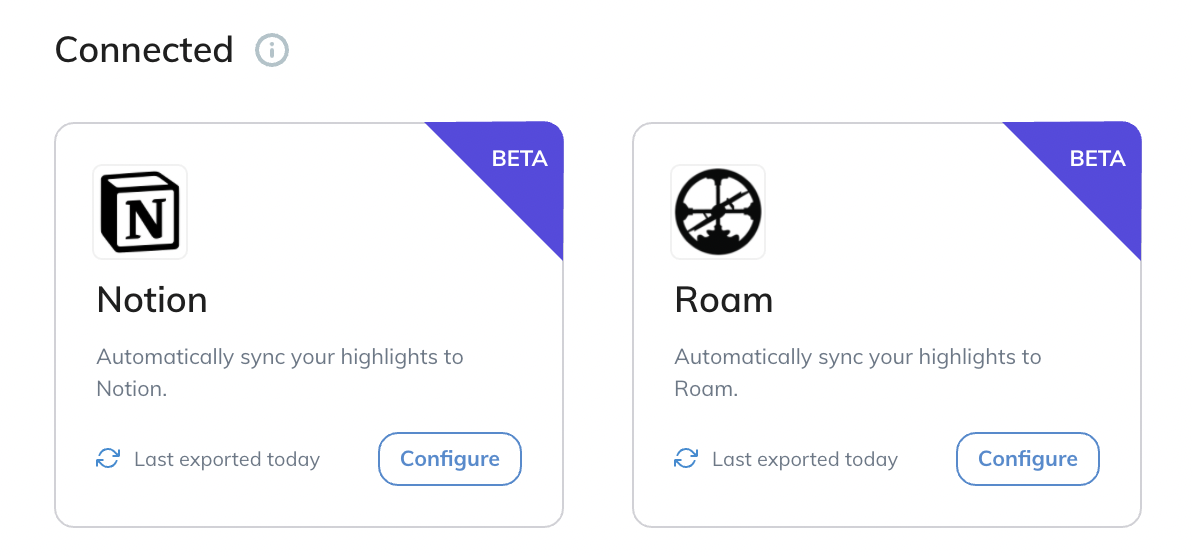Click the Notion logo icon

(140, 212)
